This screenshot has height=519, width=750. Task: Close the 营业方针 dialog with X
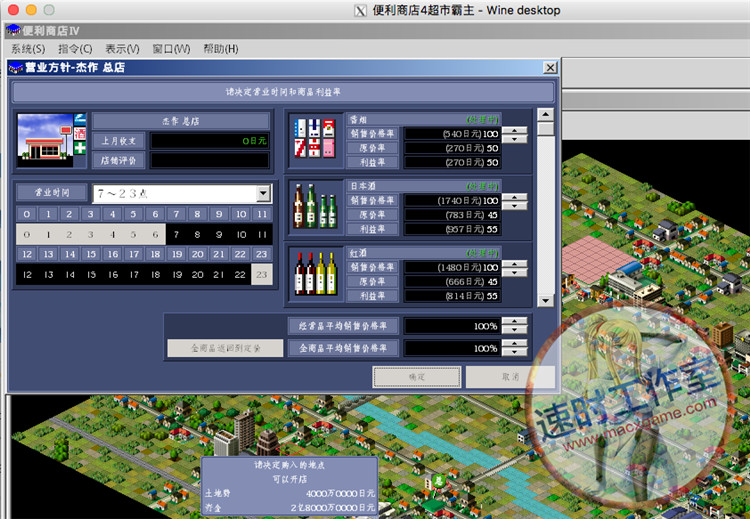(x=551, y=67)
